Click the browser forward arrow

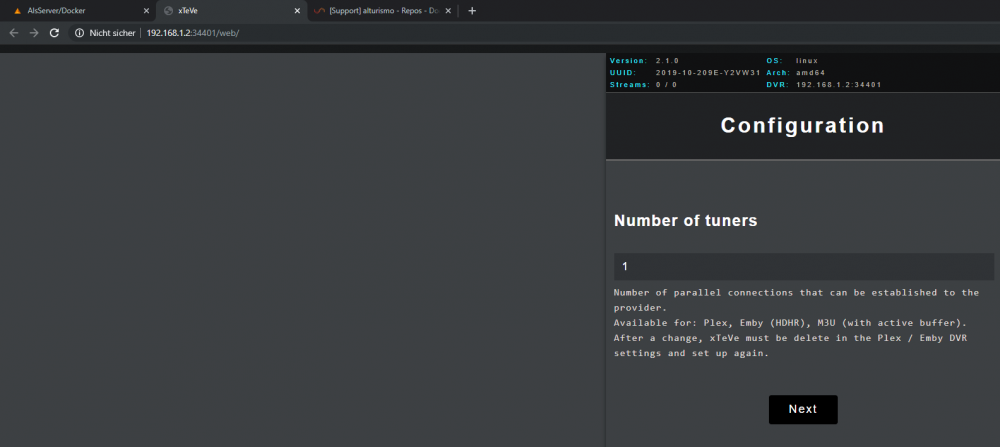point(34,33)
